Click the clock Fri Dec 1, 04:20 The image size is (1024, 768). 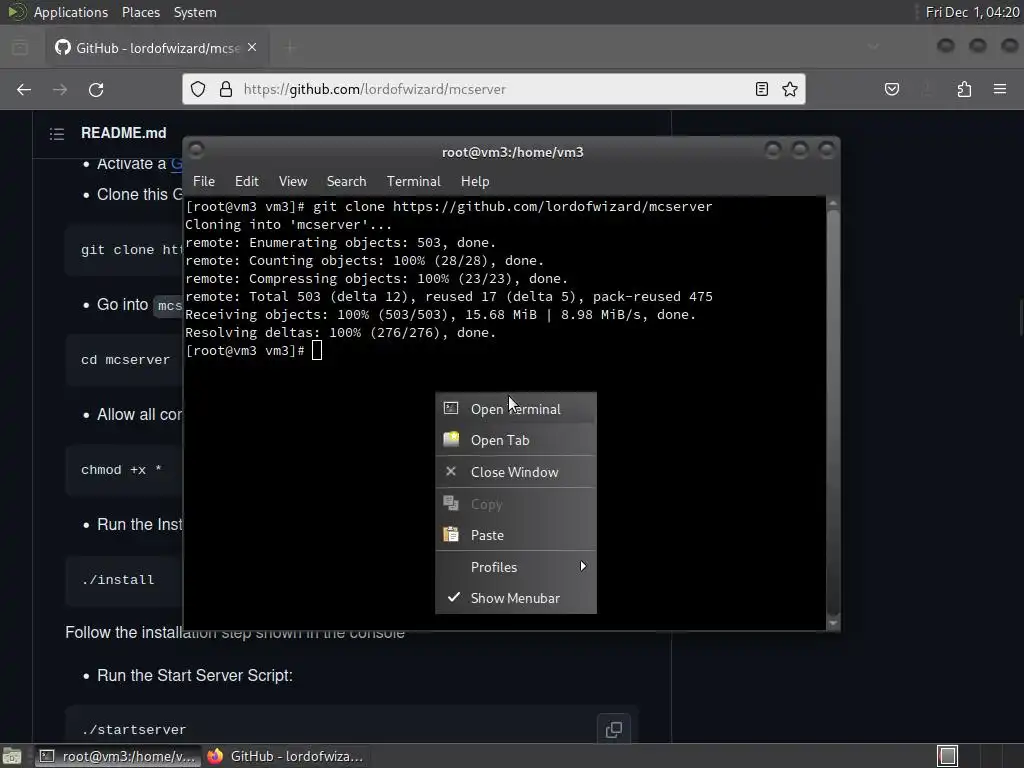click(972, 12)
